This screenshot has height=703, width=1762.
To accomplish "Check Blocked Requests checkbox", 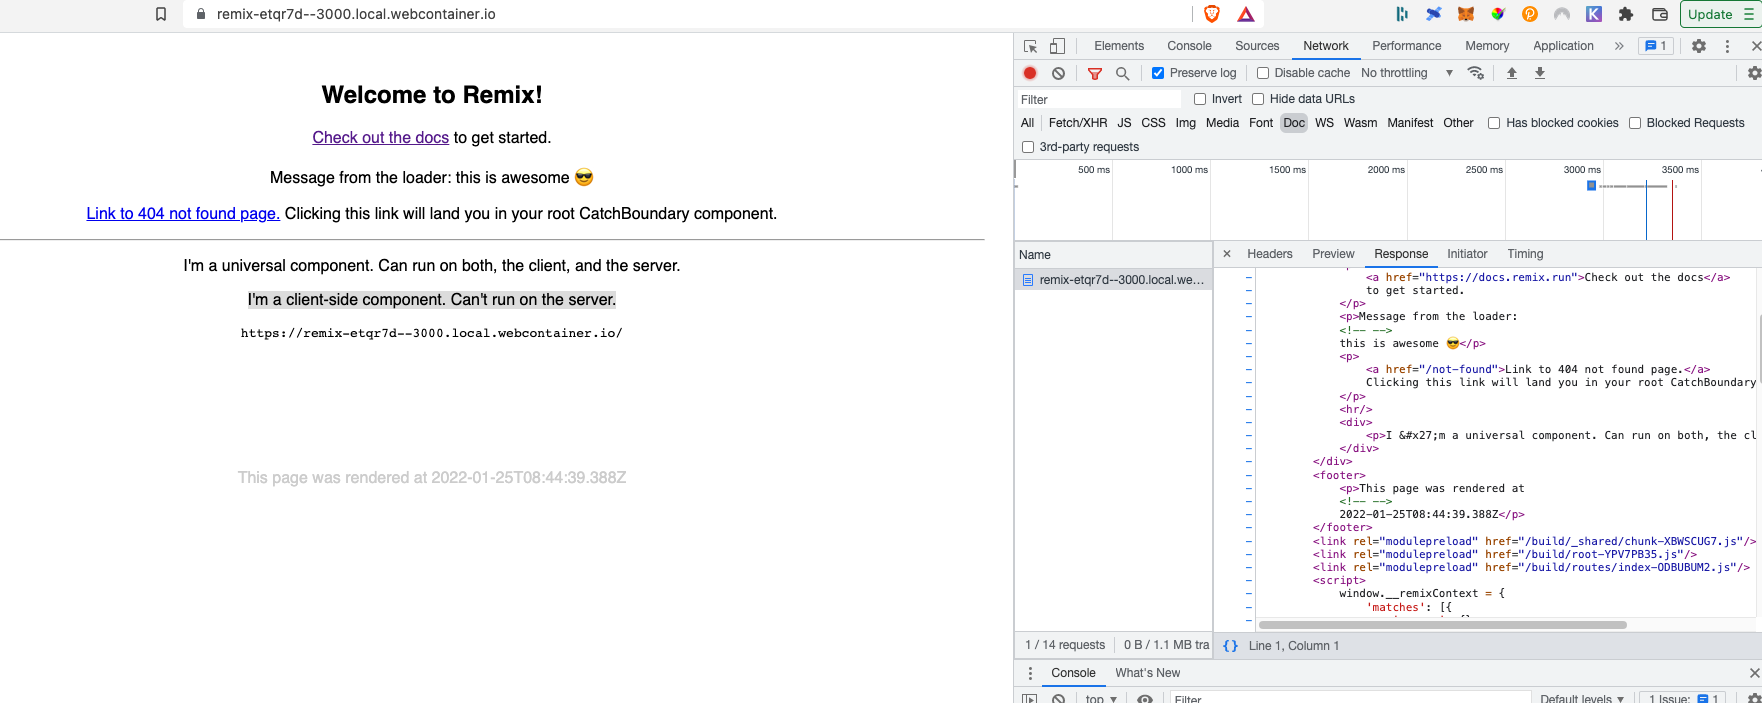I will point(1635,123).
